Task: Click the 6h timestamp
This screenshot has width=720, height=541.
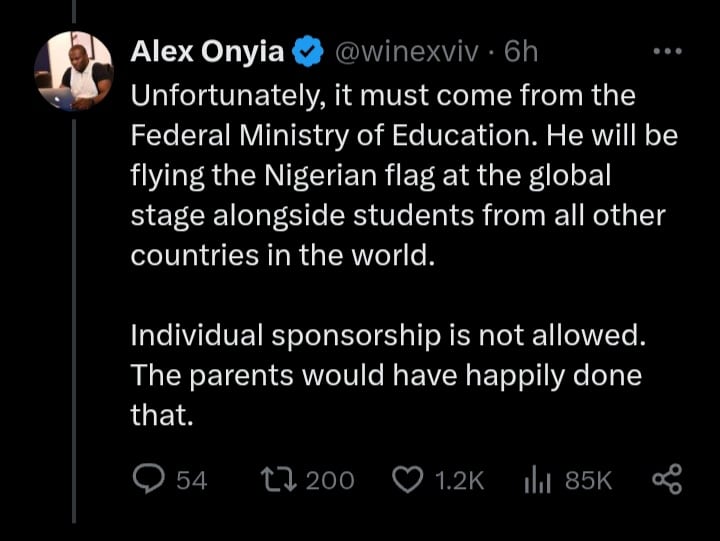Action: [520, 52]
